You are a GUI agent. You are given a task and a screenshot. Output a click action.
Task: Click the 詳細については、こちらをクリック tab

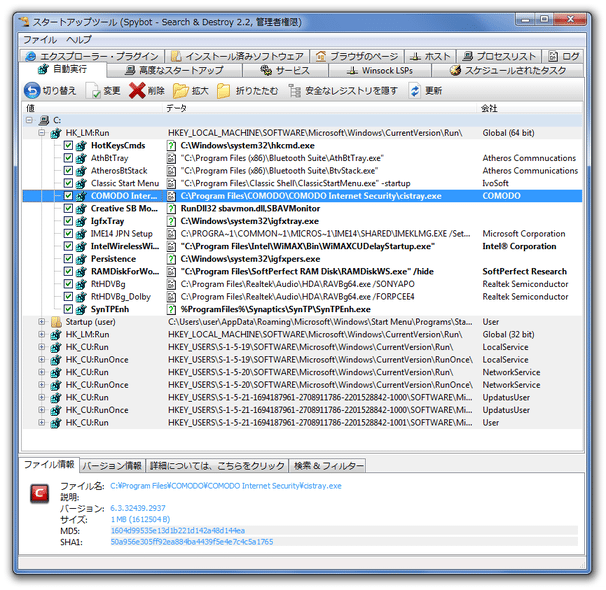pos(217,466)
